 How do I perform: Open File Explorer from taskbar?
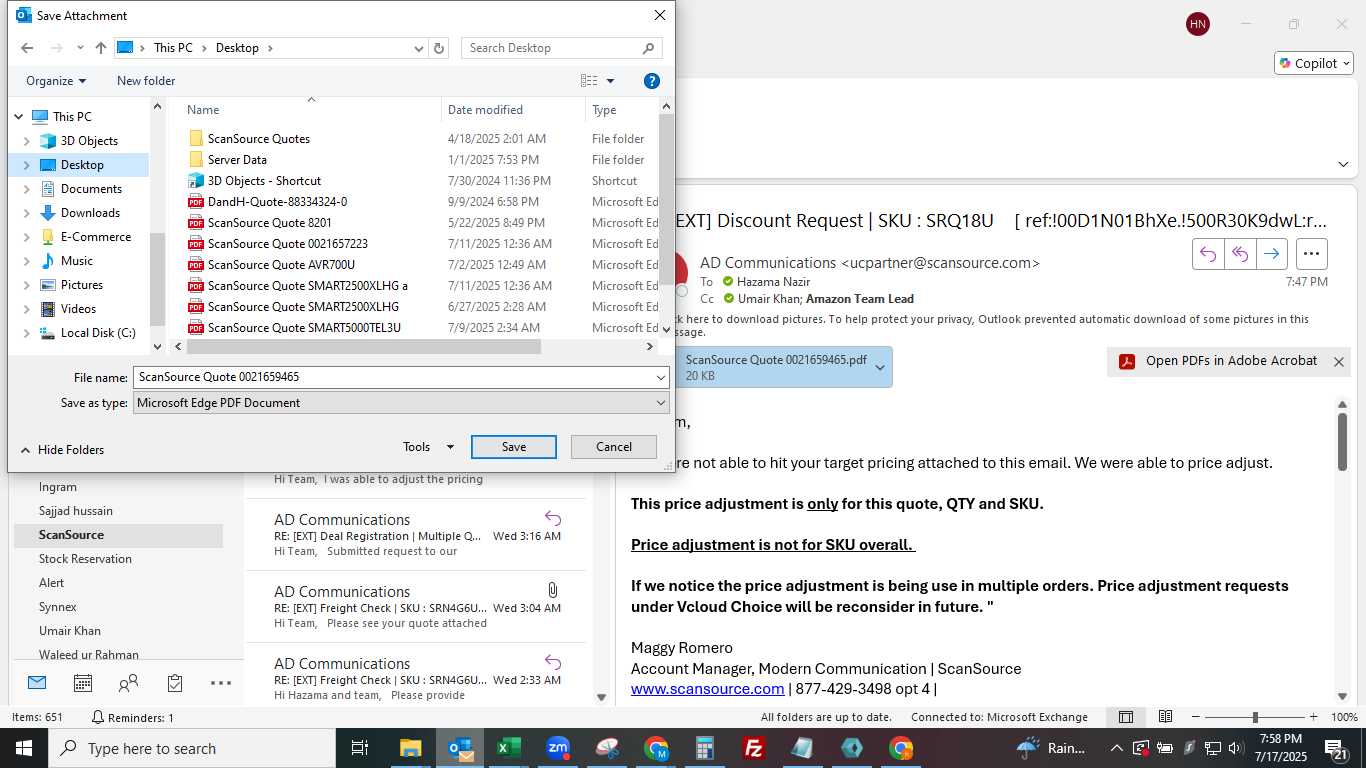(411, 748)
